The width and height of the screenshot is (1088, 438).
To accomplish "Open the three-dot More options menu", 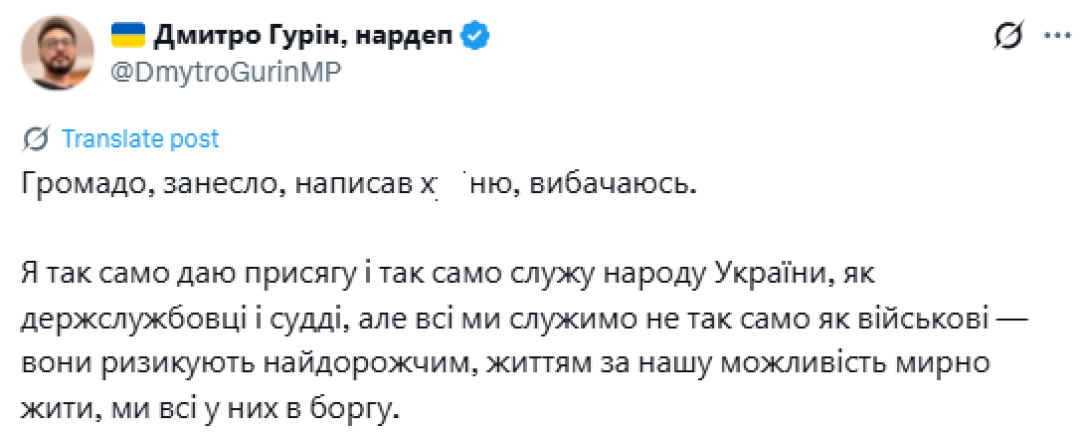I will pyautogui.click(x=1057, y=36).
